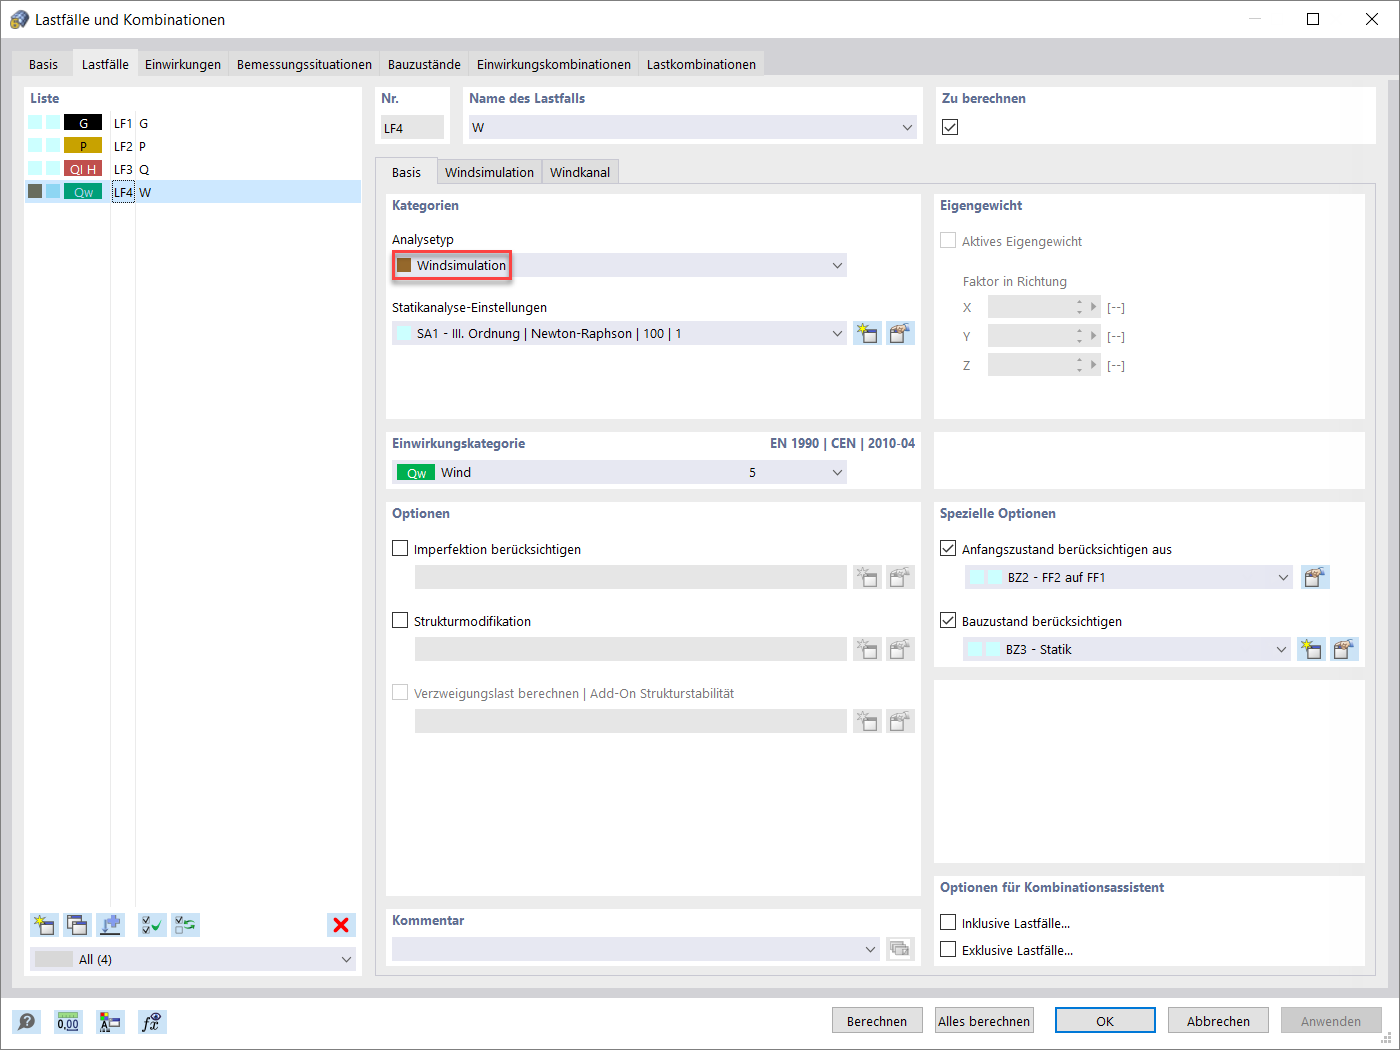Create new construction stage icon next to BZ3

[1311, 649]
